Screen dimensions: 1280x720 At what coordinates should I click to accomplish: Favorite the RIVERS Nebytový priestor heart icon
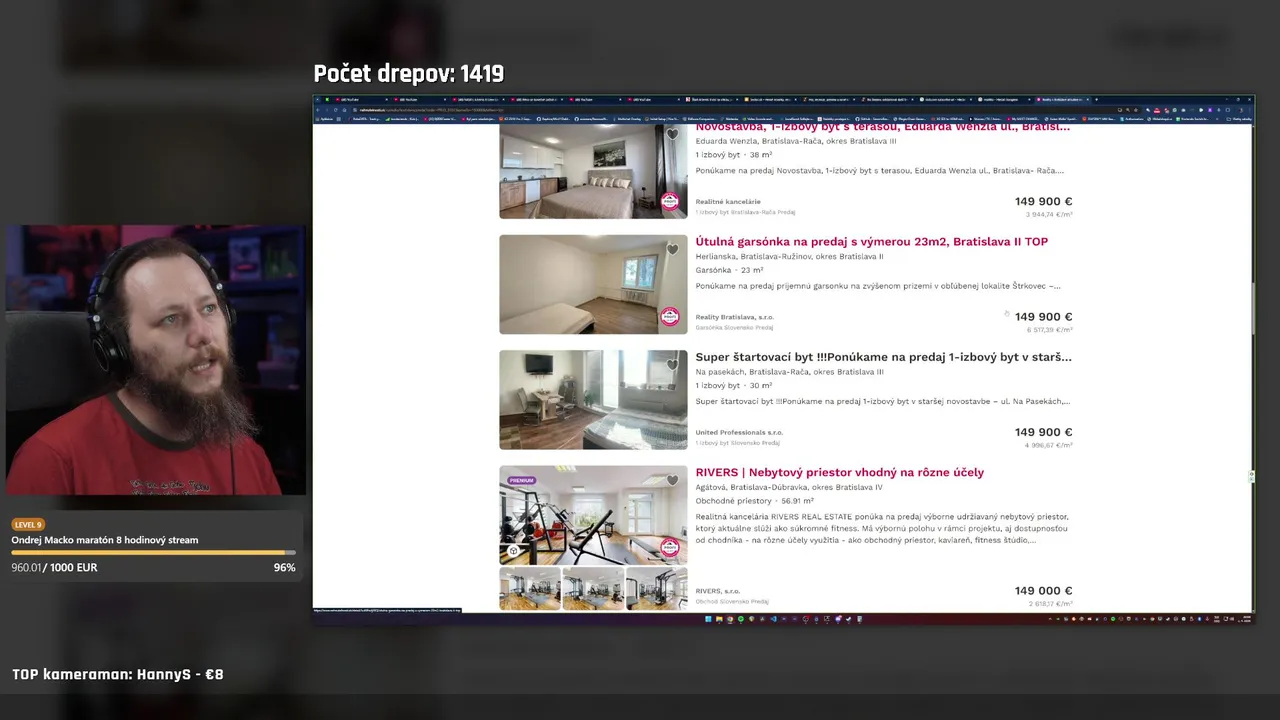point(673,480)
